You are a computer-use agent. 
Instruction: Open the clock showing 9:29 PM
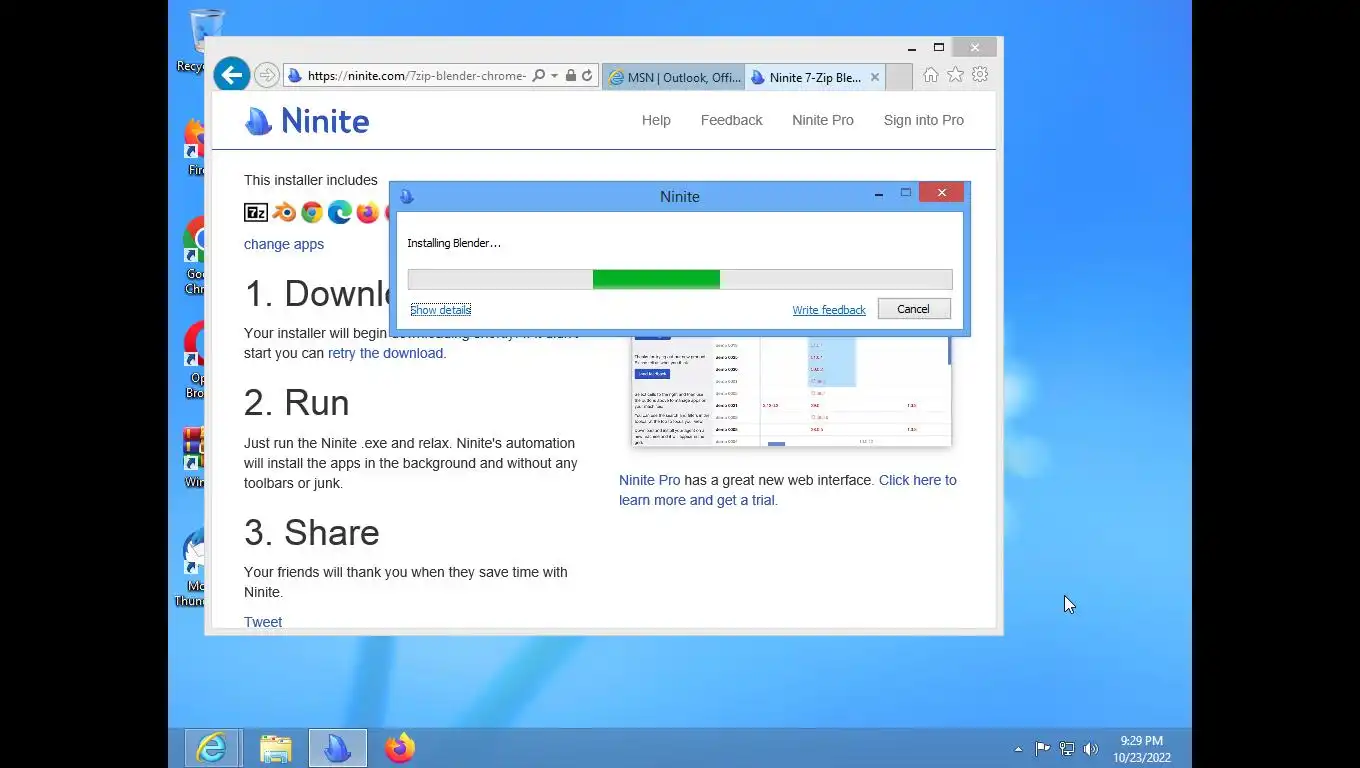point(1142,749)
